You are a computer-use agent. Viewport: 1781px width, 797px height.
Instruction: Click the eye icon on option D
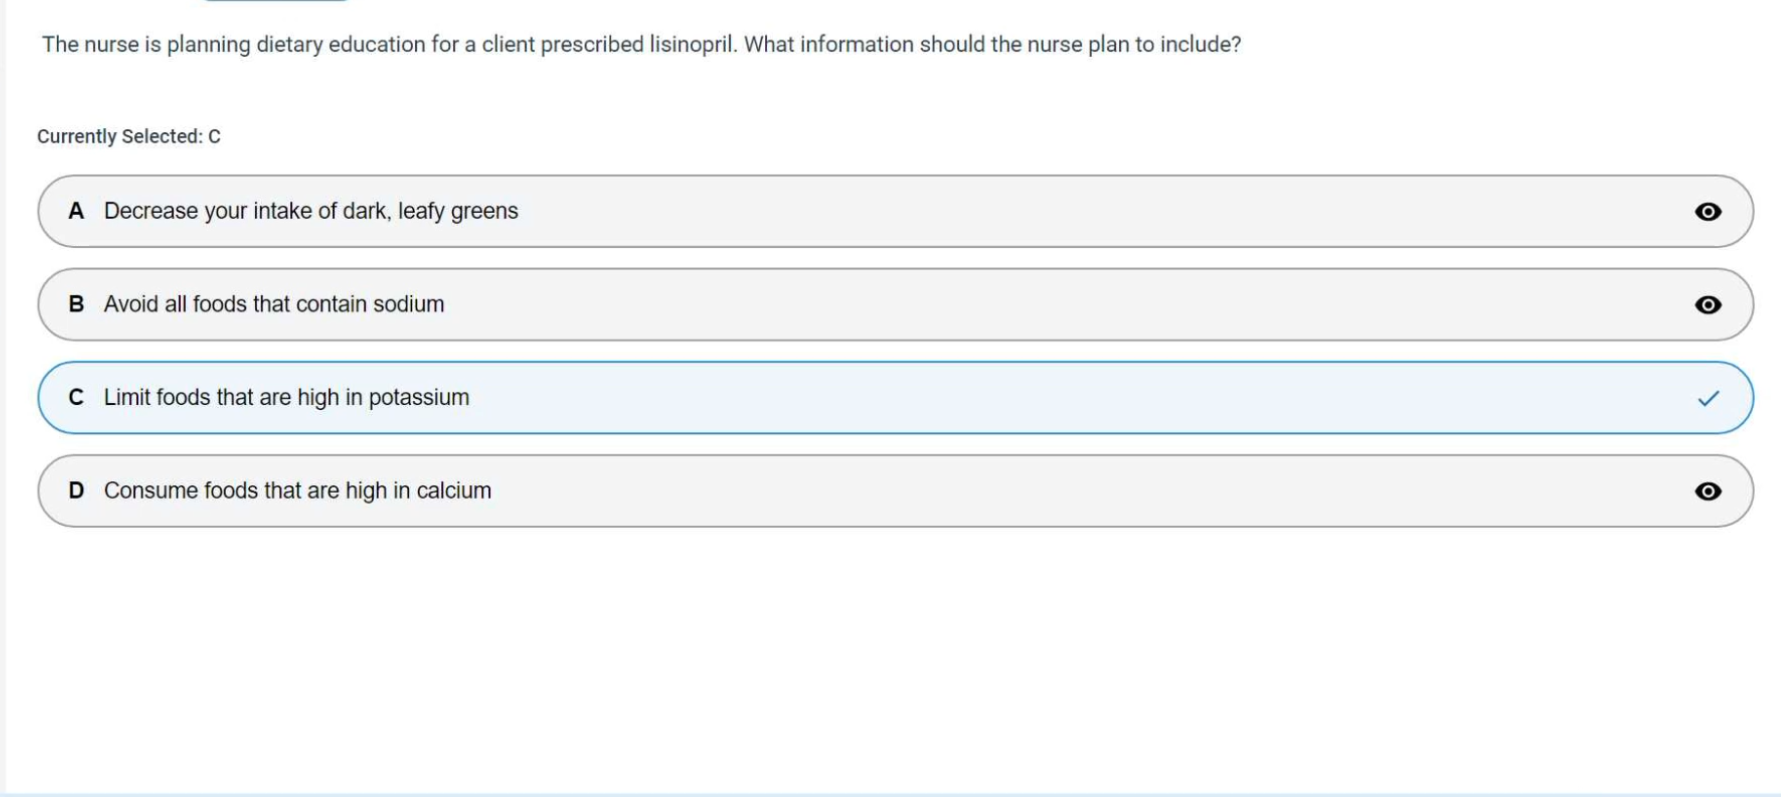(x=1708, y=491)
